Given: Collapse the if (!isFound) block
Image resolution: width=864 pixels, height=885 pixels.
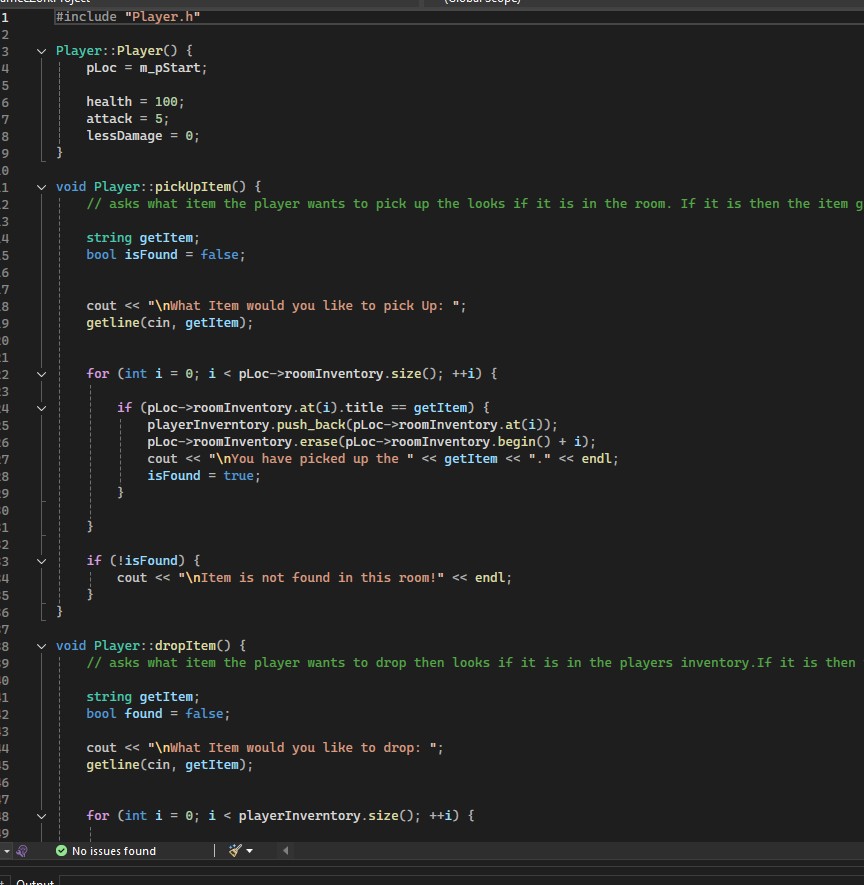Looking at the screenshot, I should [41, 561].
